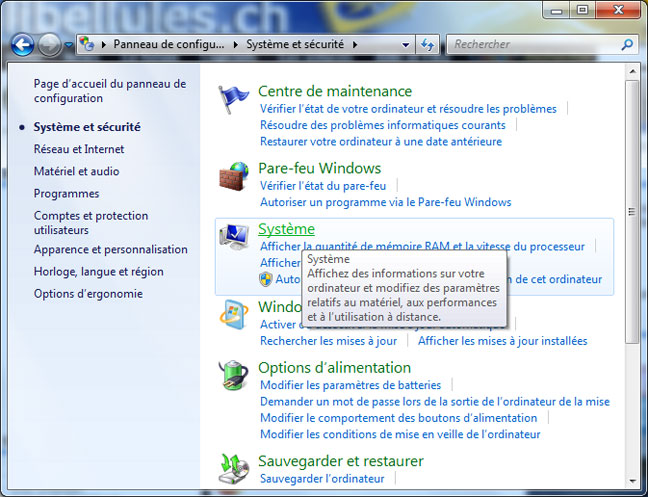Maximize the Control Panel window
The image size is (648, 497).
[x=582, y=10]
